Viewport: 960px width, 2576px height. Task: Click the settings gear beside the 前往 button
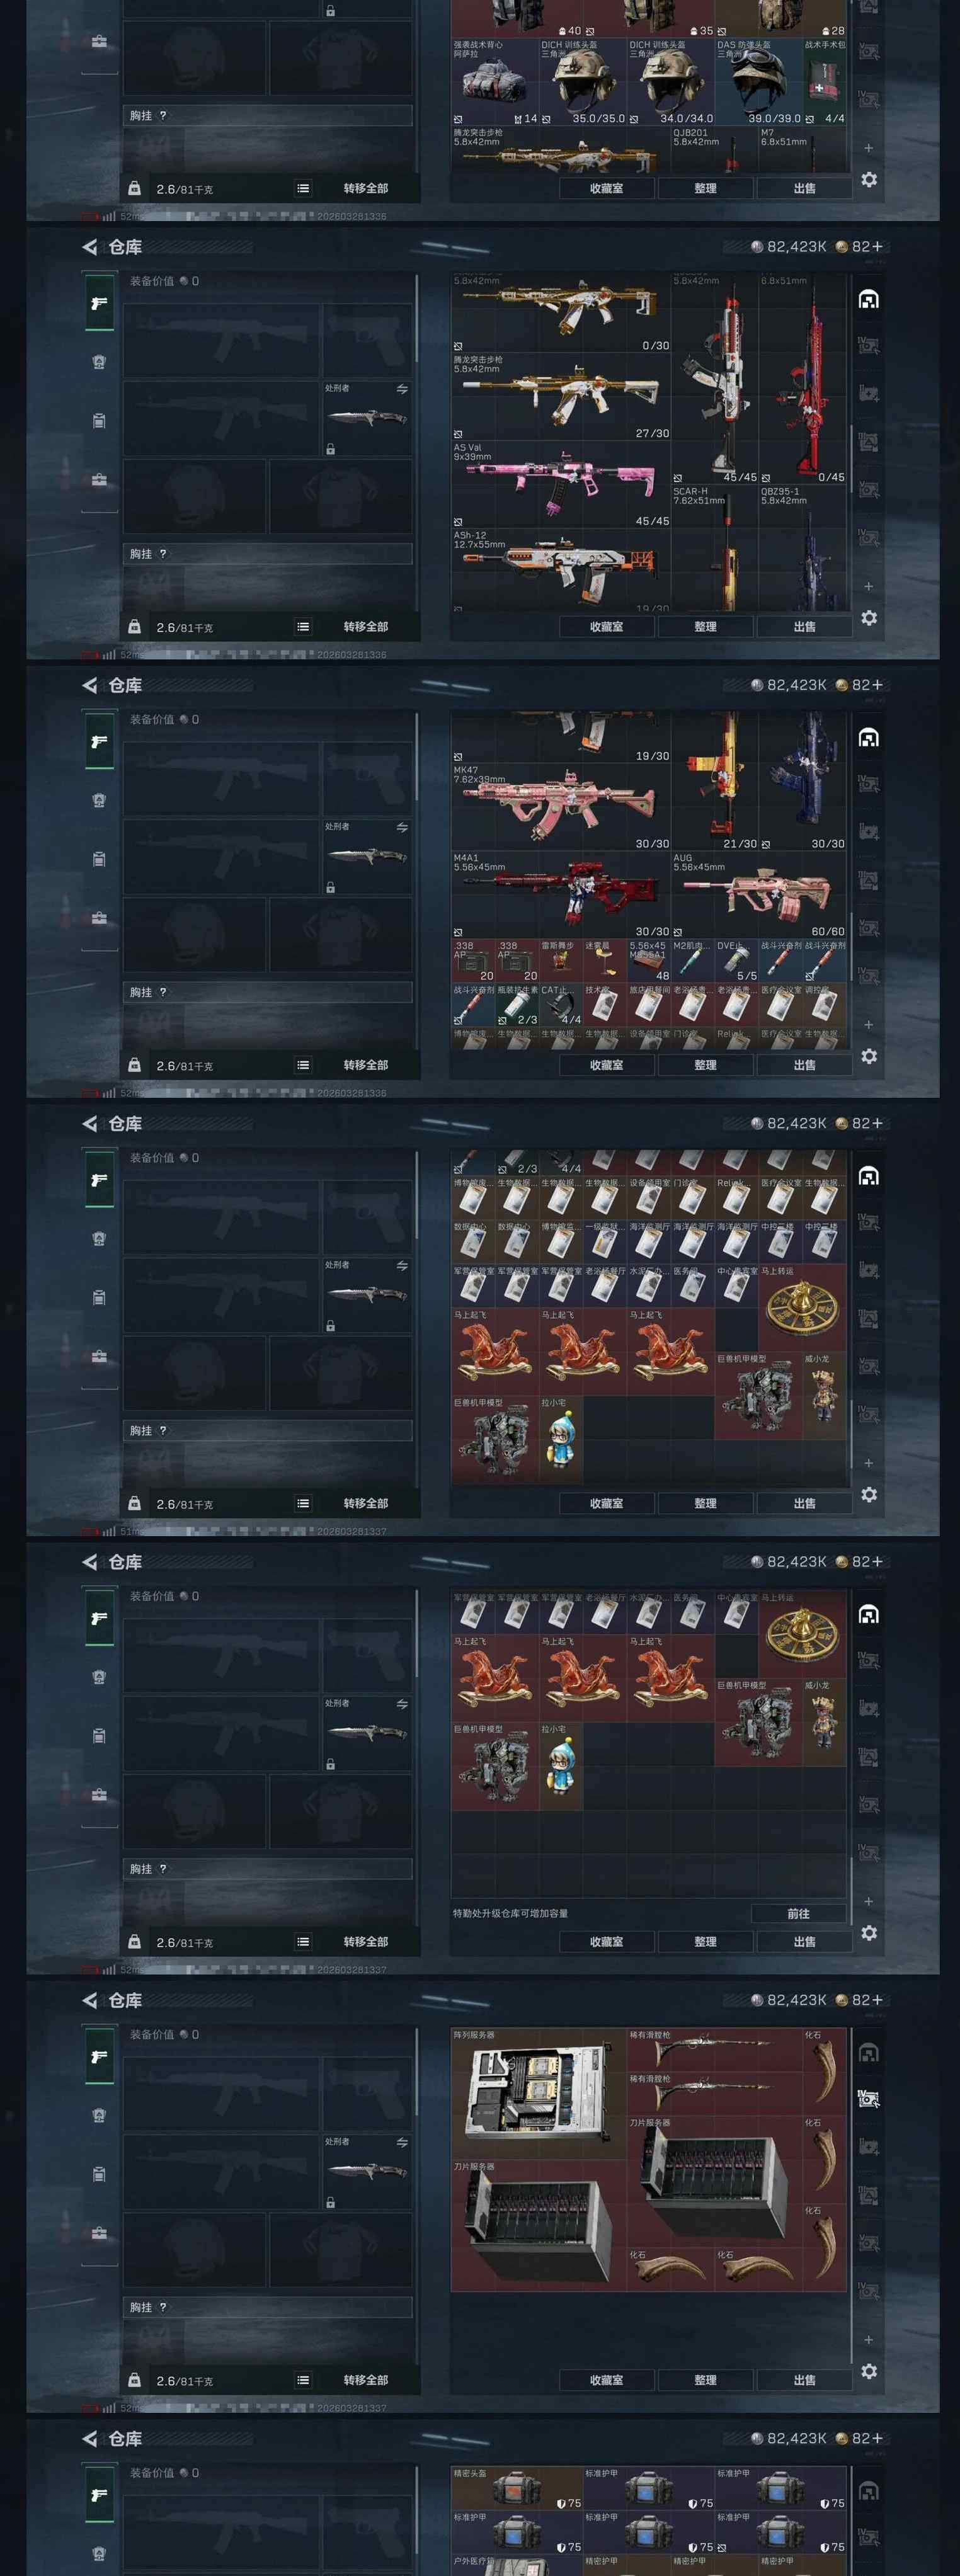[x=869, y=1933]
